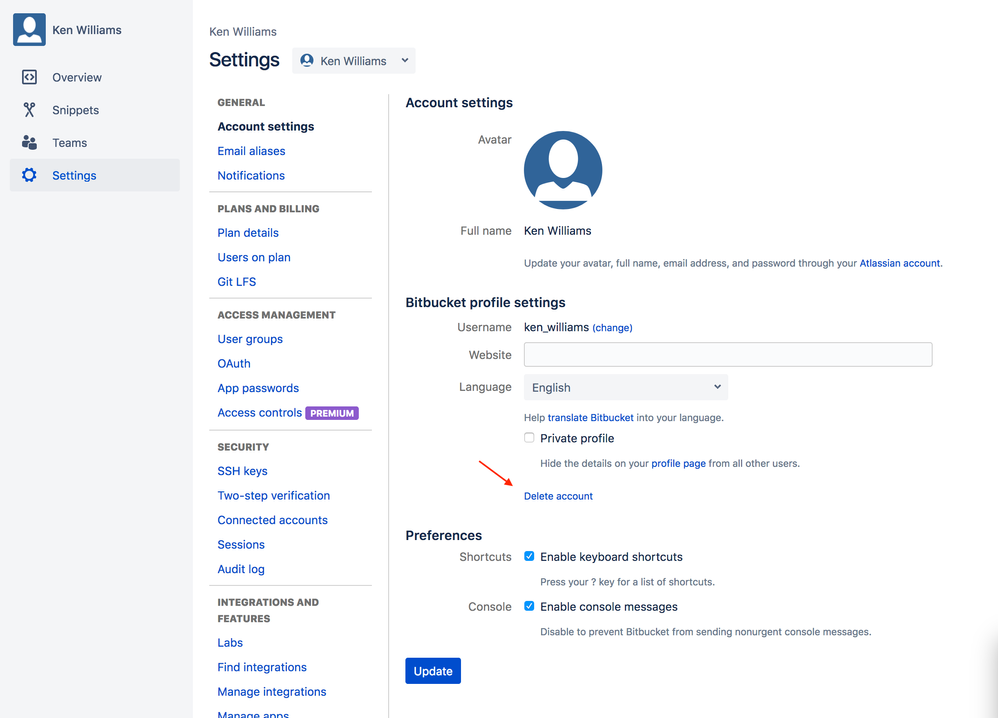Click the Teams people icon
Image resolution: width=998 pixels, height=718 pixels.
(29, 143)
